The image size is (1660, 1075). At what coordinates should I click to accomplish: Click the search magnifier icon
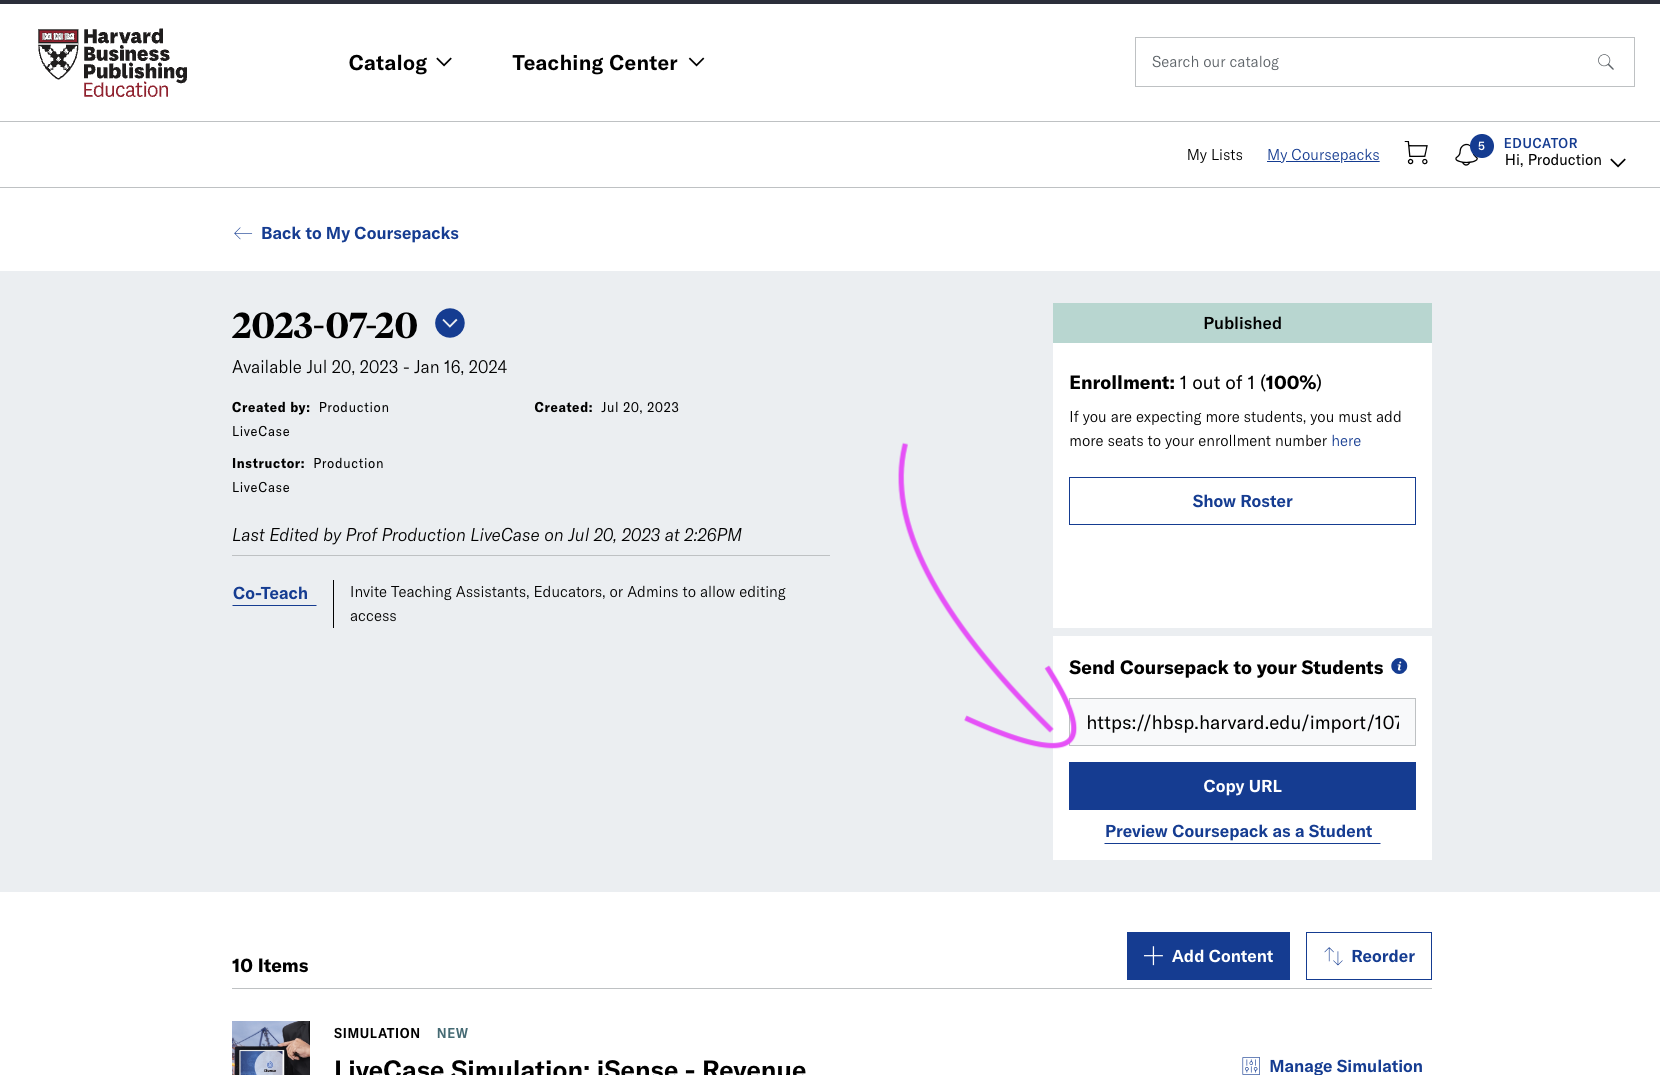point(1606,62)
